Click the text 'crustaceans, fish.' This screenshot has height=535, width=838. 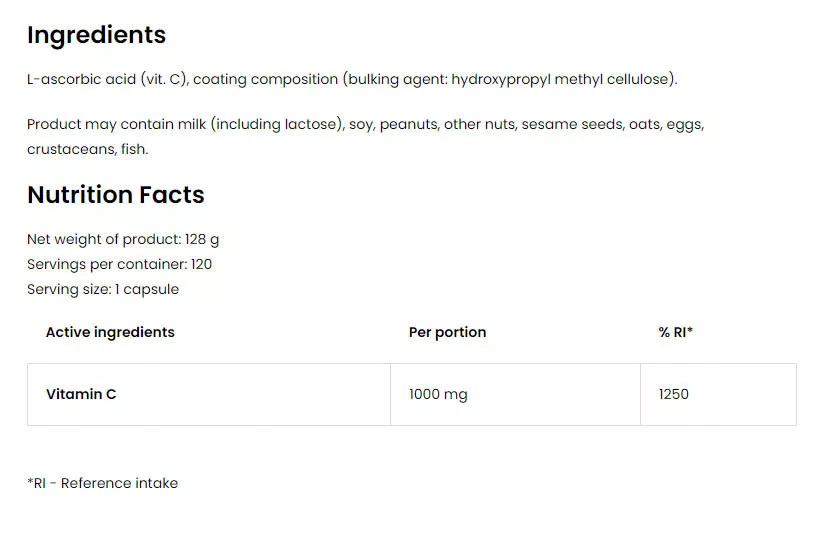click(88, 149)
